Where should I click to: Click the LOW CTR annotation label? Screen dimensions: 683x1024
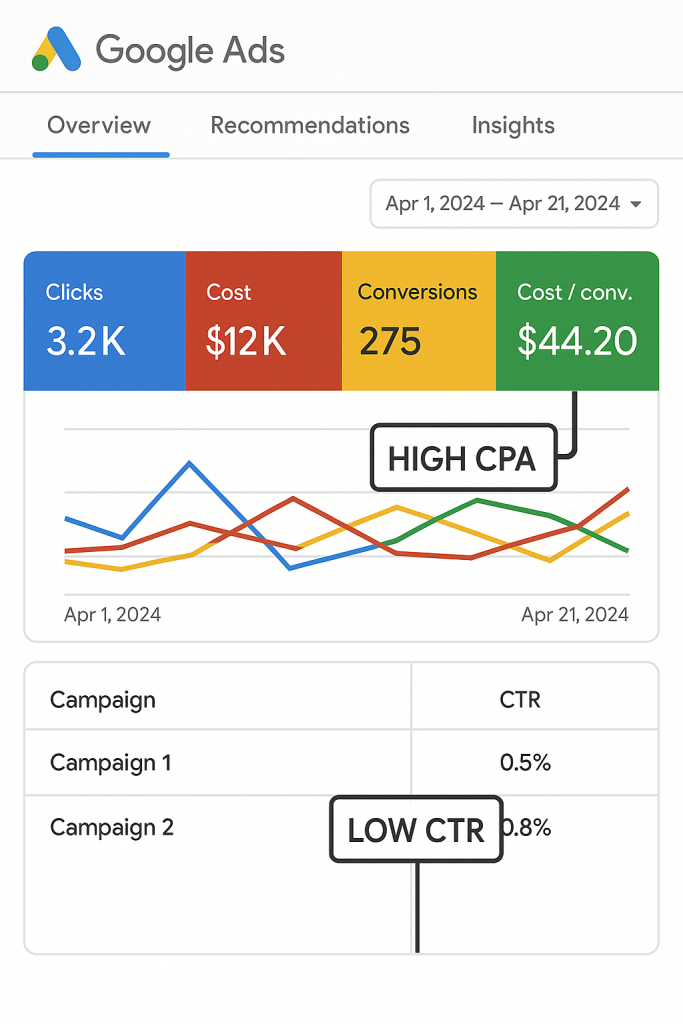pos(415,830)
